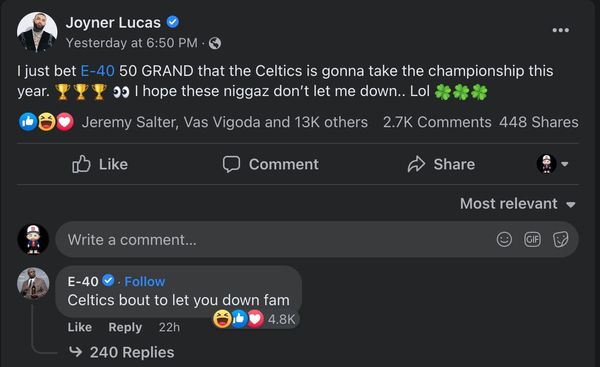Open E-40's commenter avatar

tap(33, 284)
